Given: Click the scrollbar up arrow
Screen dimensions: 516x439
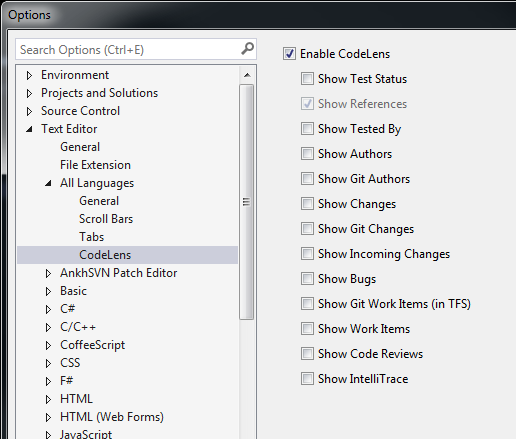Looking at the screenshot, I should 247,75.
